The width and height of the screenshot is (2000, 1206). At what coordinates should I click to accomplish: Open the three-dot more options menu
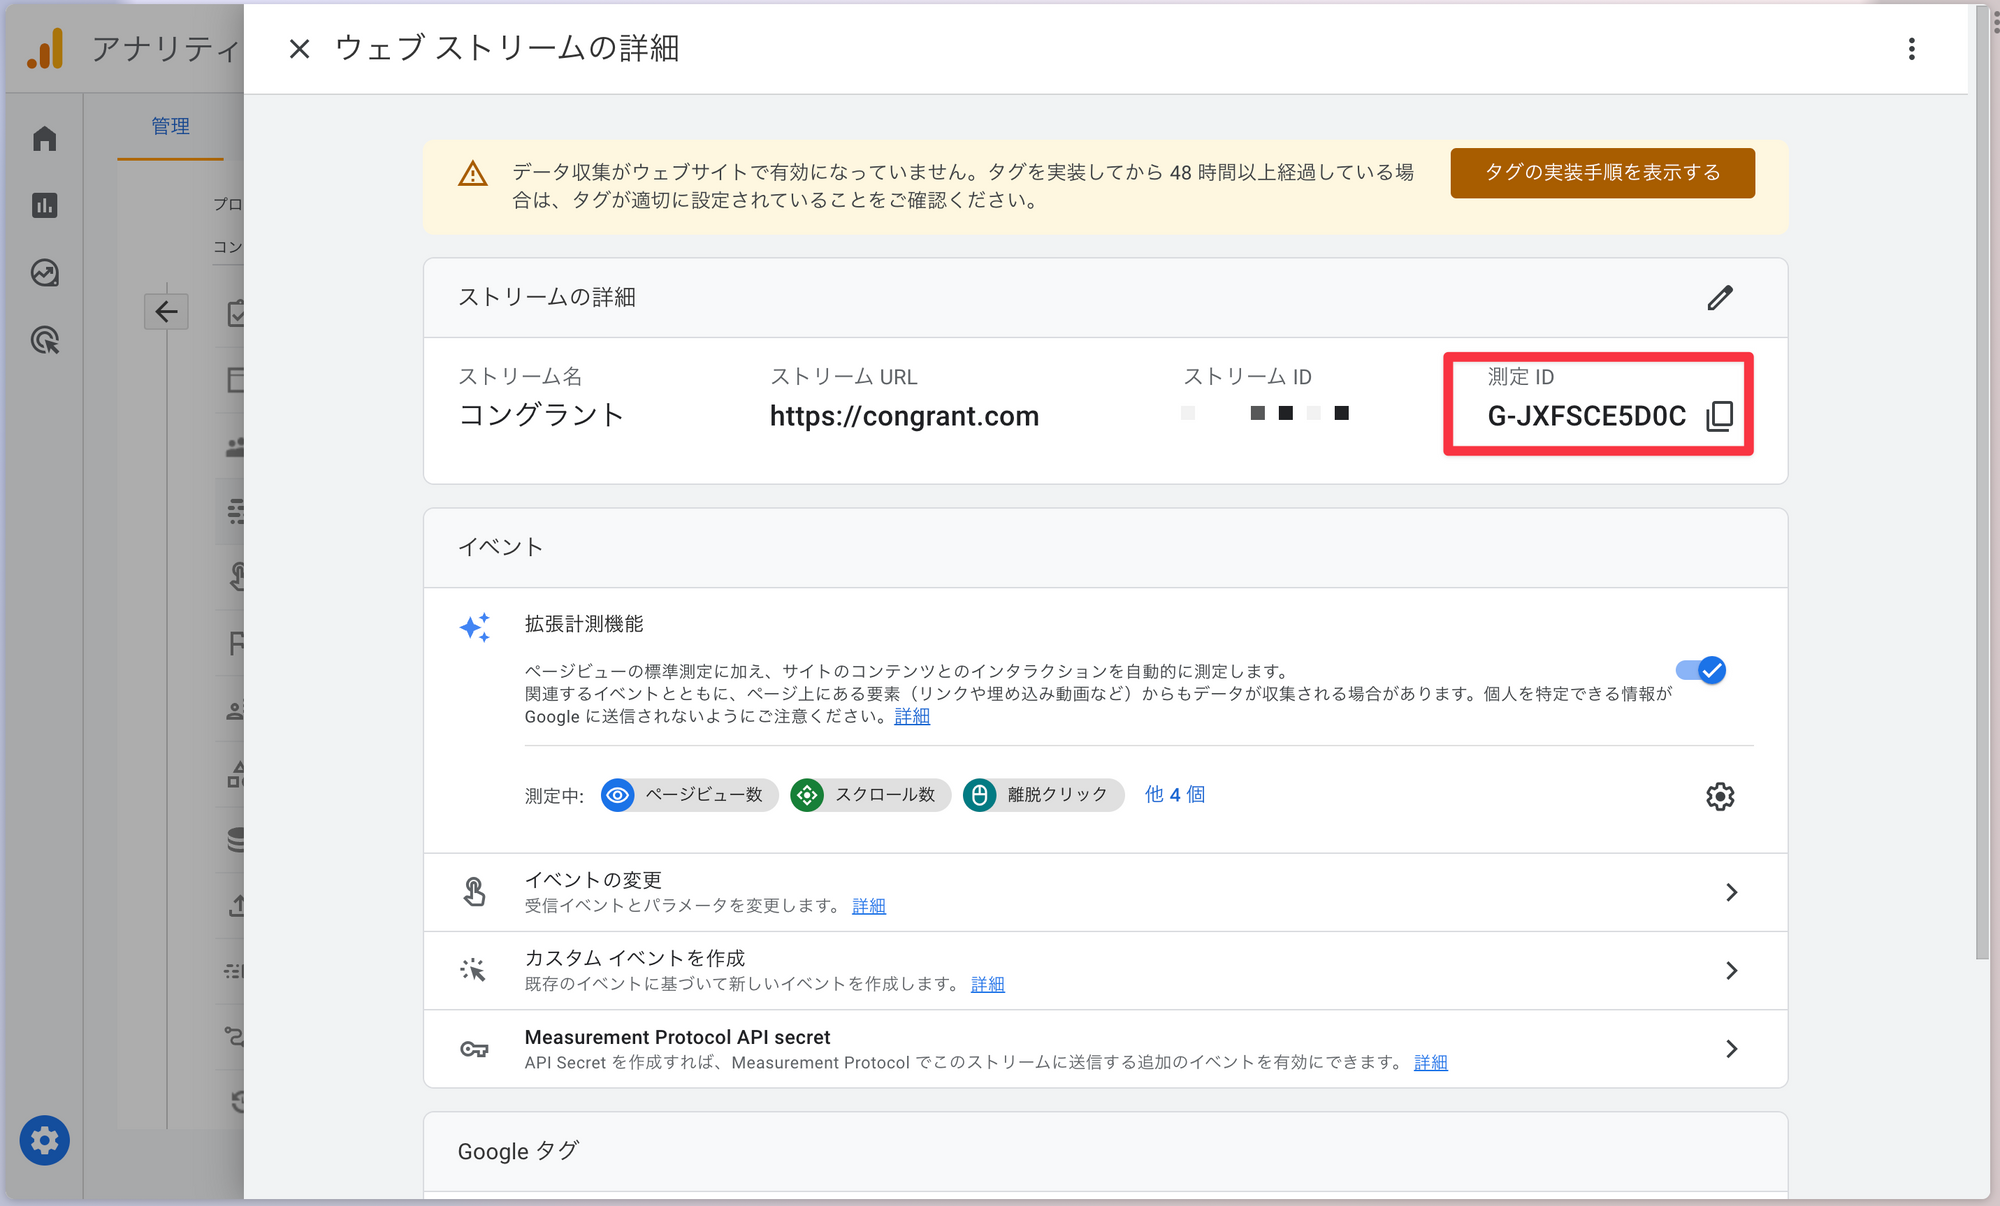pyautogui.click(x=1911, y=49)
